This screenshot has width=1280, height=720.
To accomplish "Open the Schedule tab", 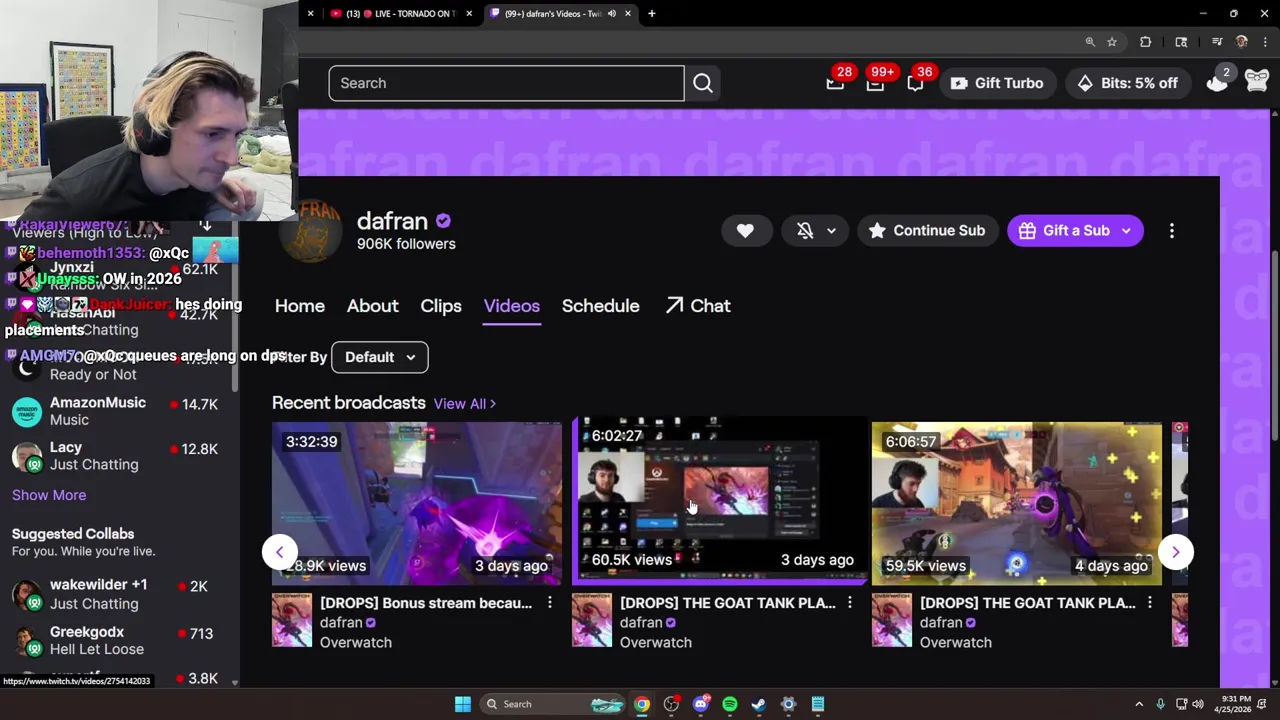I will 600,306.
